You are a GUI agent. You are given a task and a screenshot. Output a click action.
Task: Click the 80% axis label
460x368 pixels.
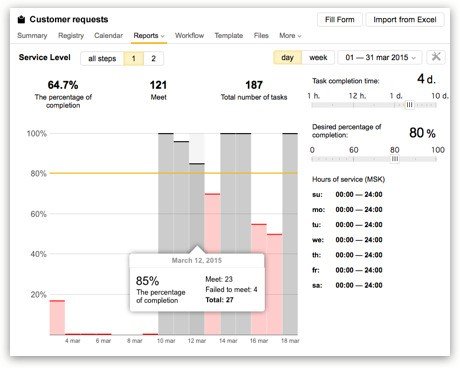tap(38, 173)
